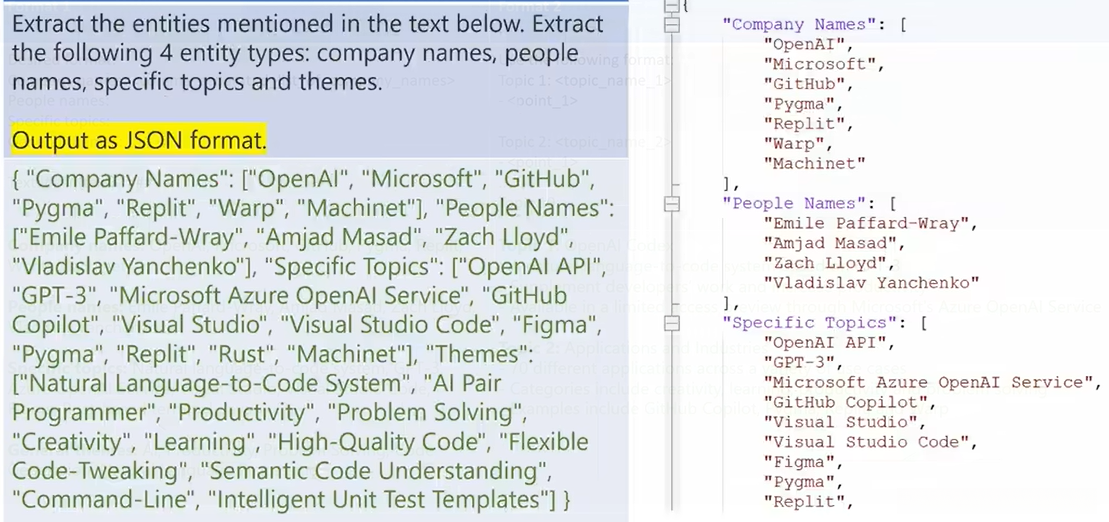Collapse the "People Names" array node
Image resolution: width=1109 pixels, height=522 pixels.
click(x=672, y=203)
